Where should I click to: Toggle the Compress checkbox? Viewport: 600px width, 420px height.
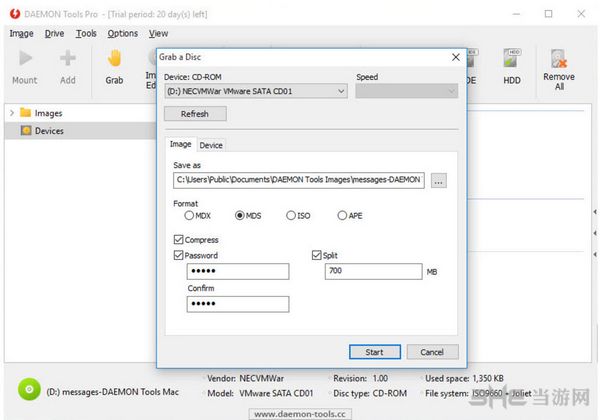pyautogui.click(x=178, y=240)
